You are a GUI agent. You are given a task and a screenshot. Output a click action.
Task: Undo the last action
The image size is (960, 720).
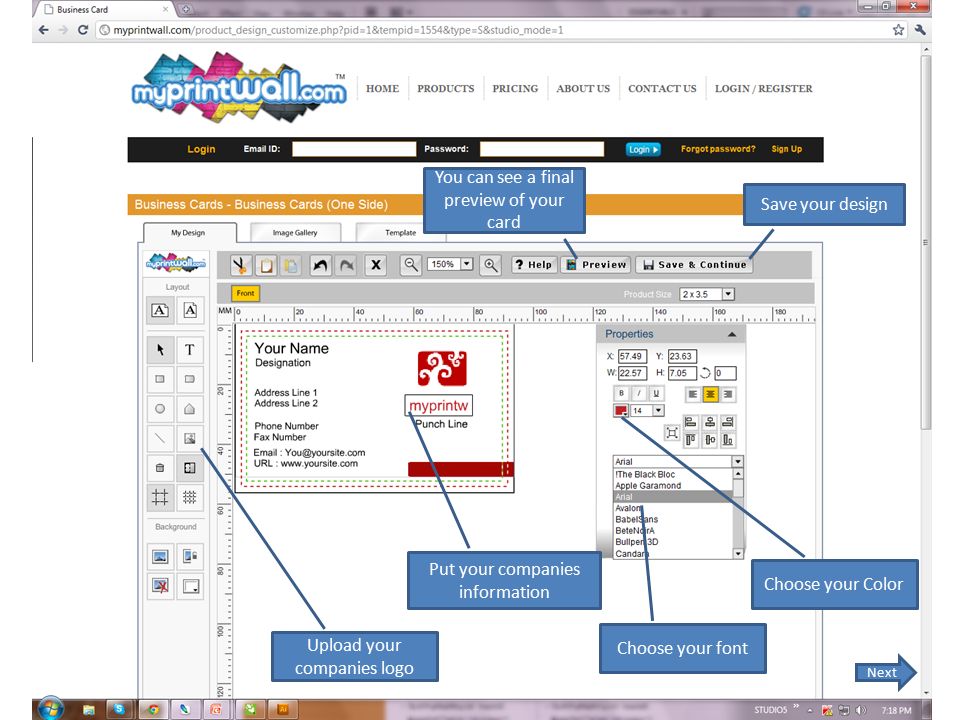coord(320,265)
